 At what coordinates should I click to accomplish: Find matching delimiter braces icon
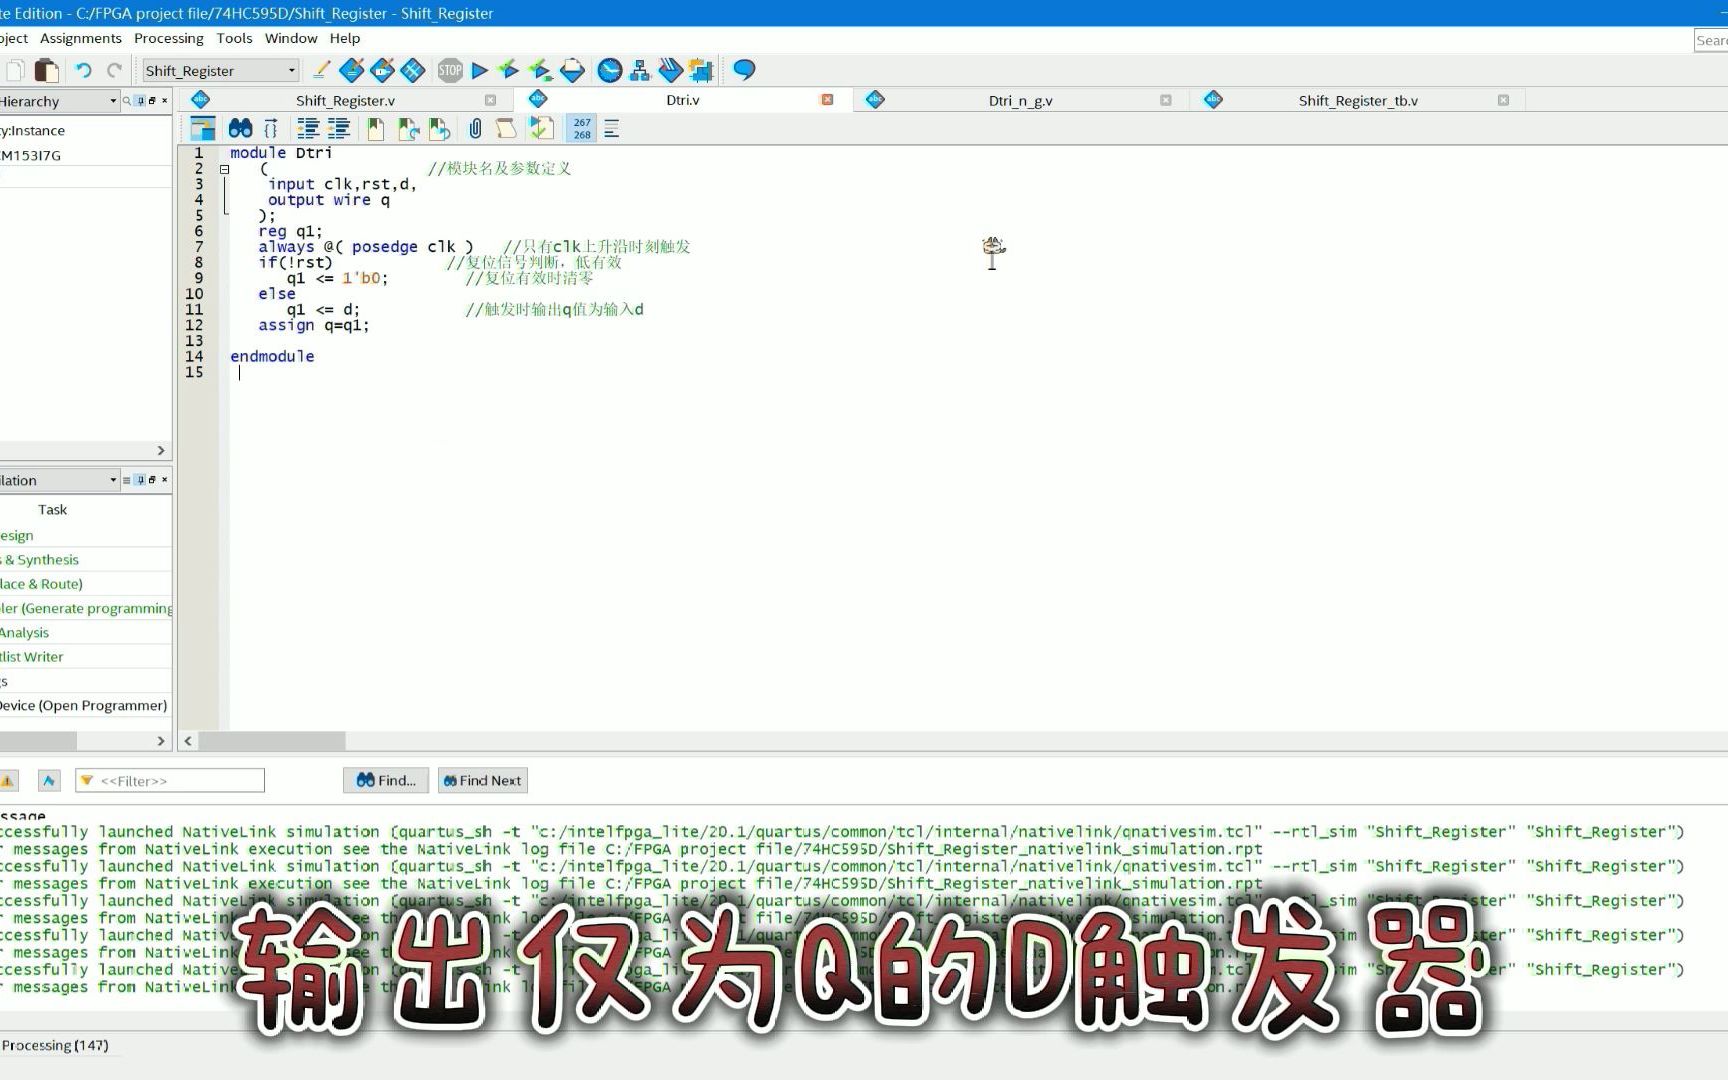coord(271,128)
